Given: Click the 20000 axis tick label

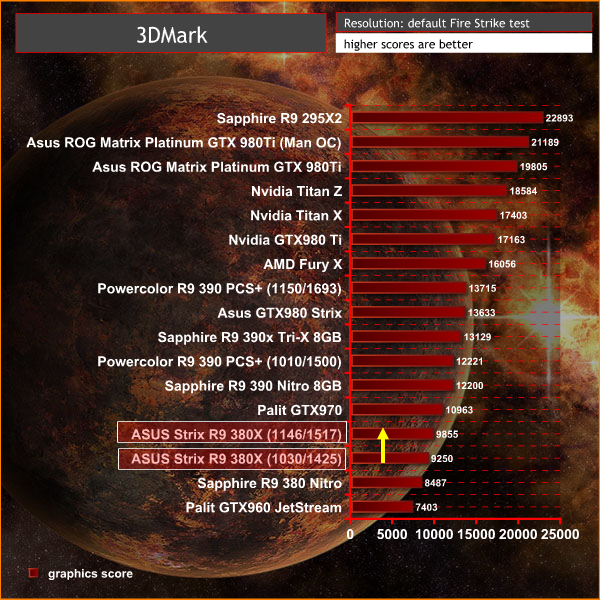Looking at the screenshot, I should [x=518, y=535].
